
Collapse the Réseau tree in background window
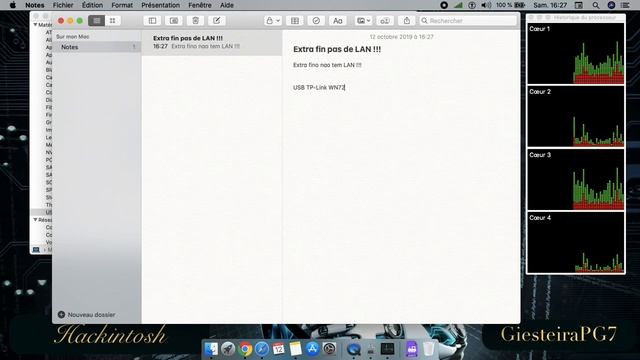click(35, 220)
